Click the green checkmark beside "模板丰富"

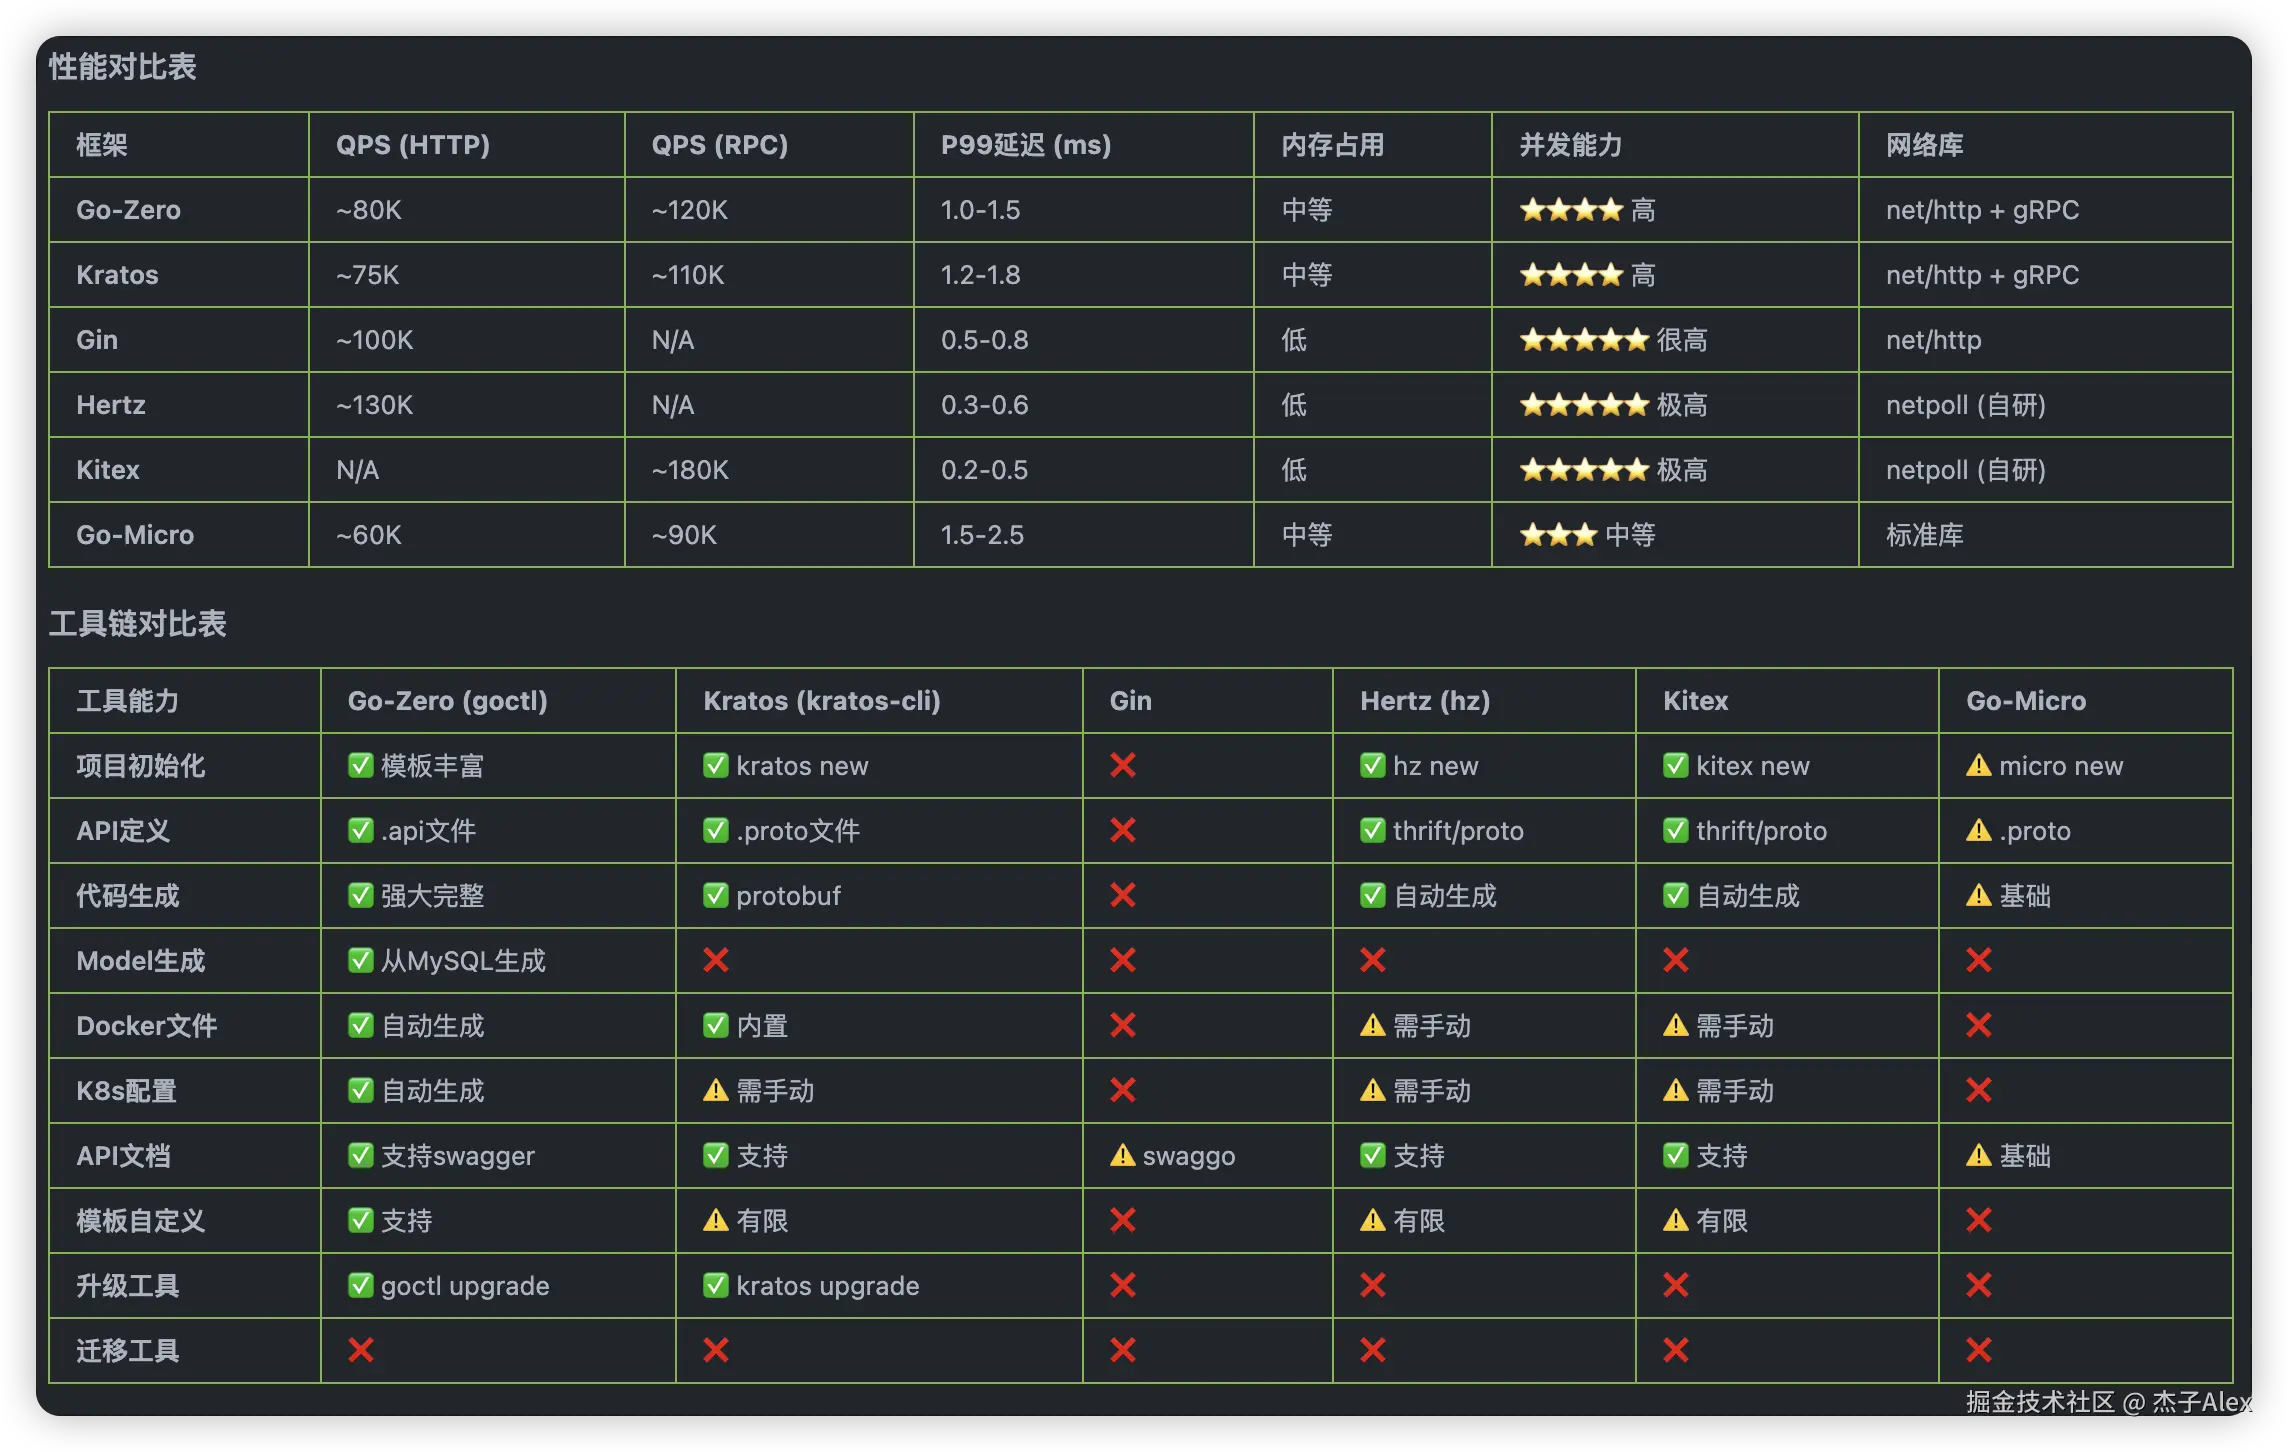[x=360, y=766]
